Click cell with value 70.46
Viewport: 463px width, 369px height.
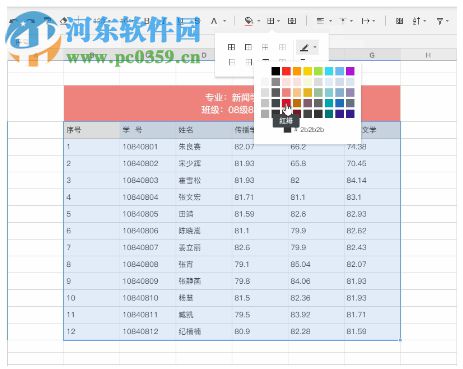click(372, 163)
